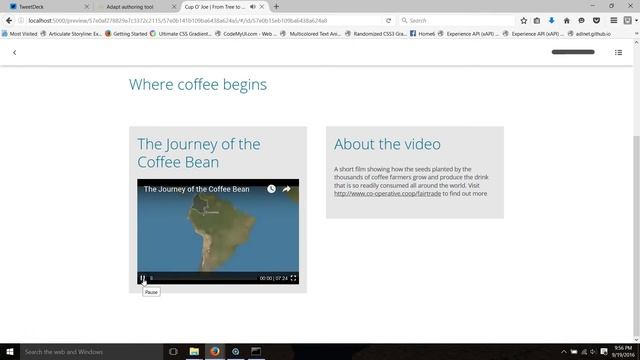The height and width of the screenshot is (360, 640).
Task: Open CodeMyUI.com bookmark
Action: click(246, 34)
